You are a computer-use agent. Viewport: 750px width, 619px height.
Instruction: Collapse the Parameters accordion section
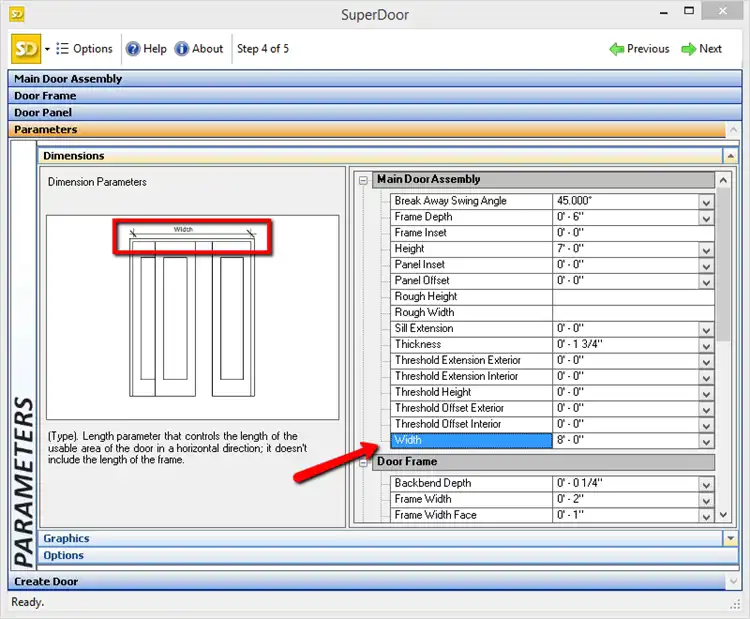click(x=367, y=129)
